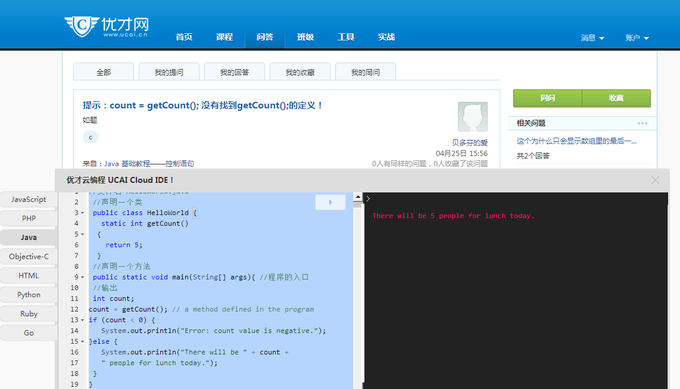
Task: Switch to the 全部 tab
Action: (x=104, y=72)
